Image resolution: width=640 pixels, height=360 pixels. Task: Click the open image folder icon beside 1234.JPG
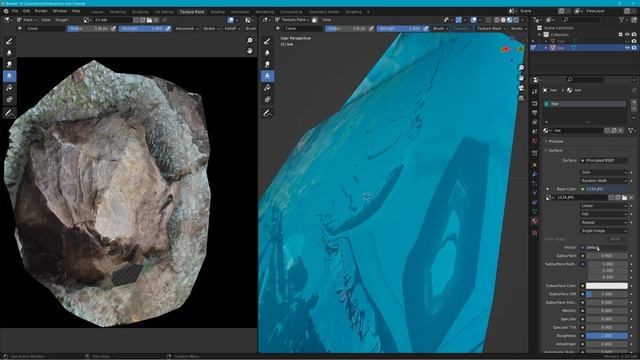[x=624, y=198]
